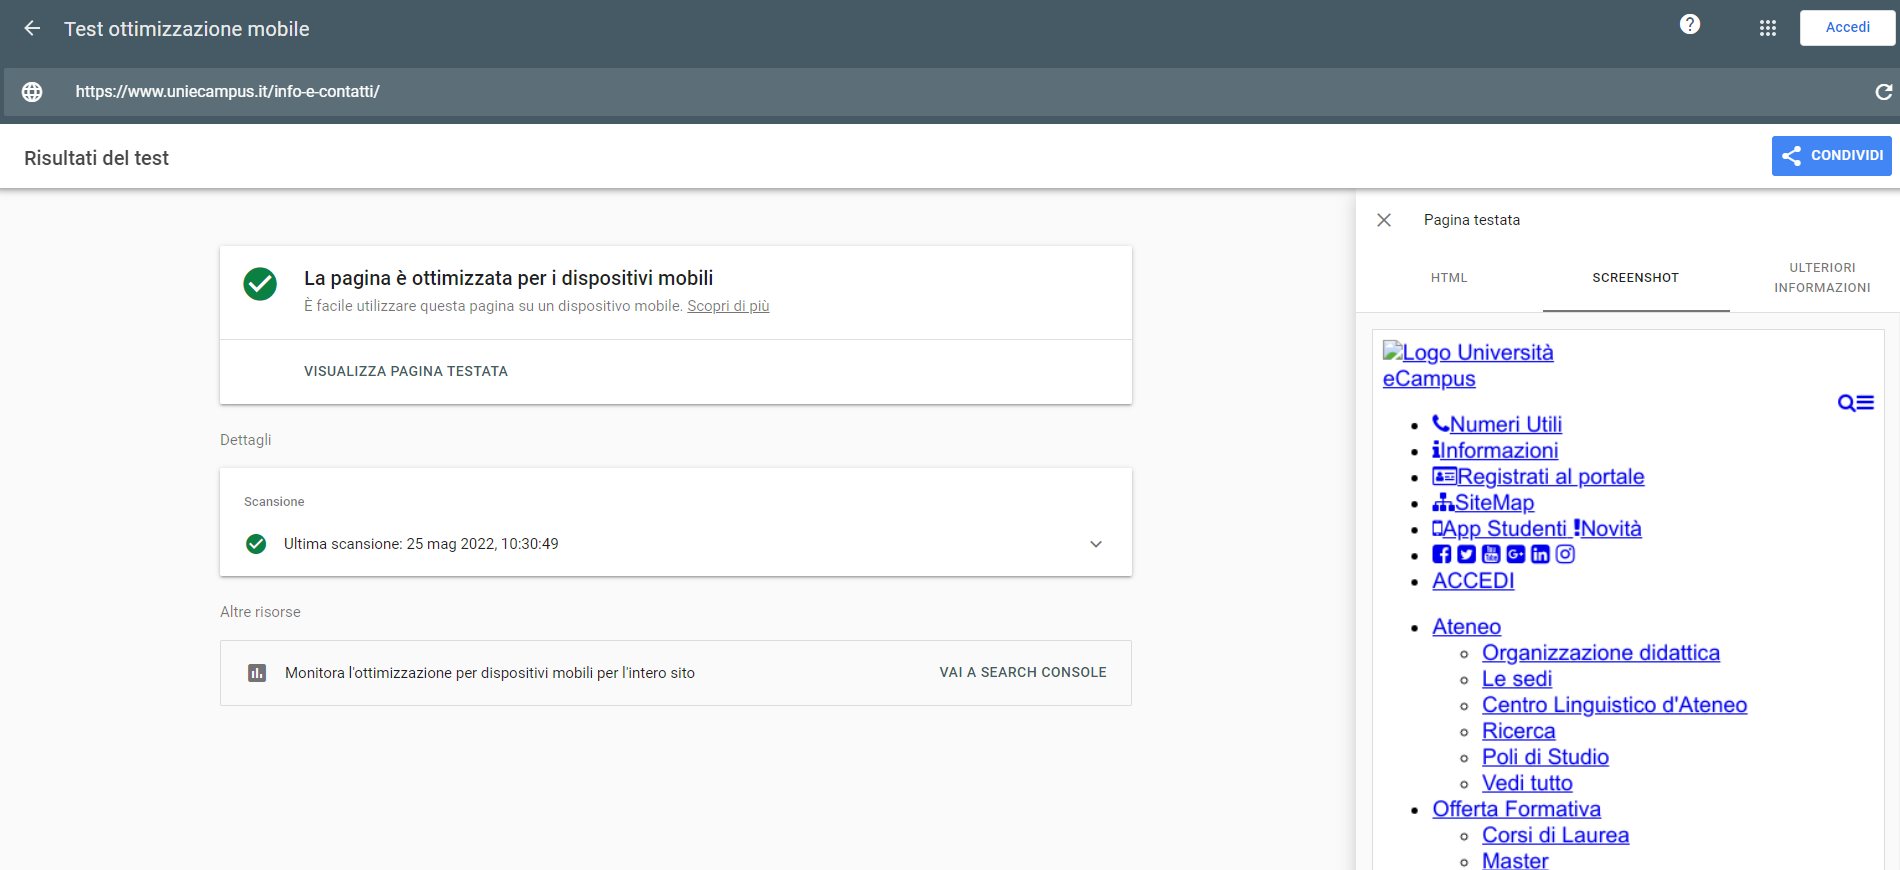Open the Ateneo menu link
Screen dimensions: 1900x870
click(1466, 627)
